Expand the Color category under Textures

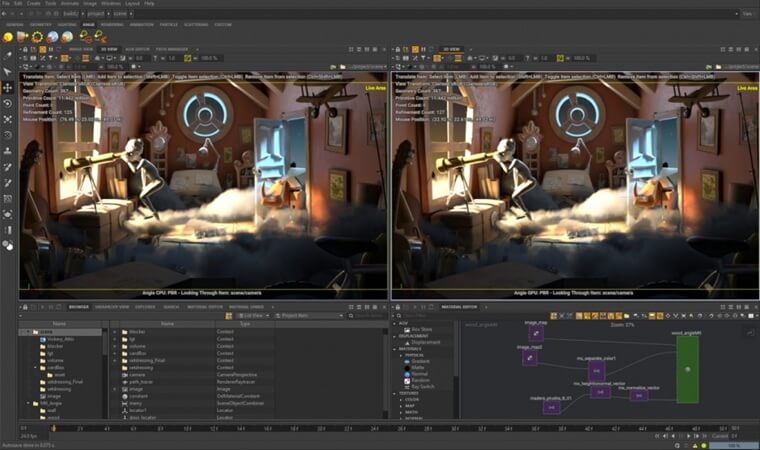[x=401, y=400]
